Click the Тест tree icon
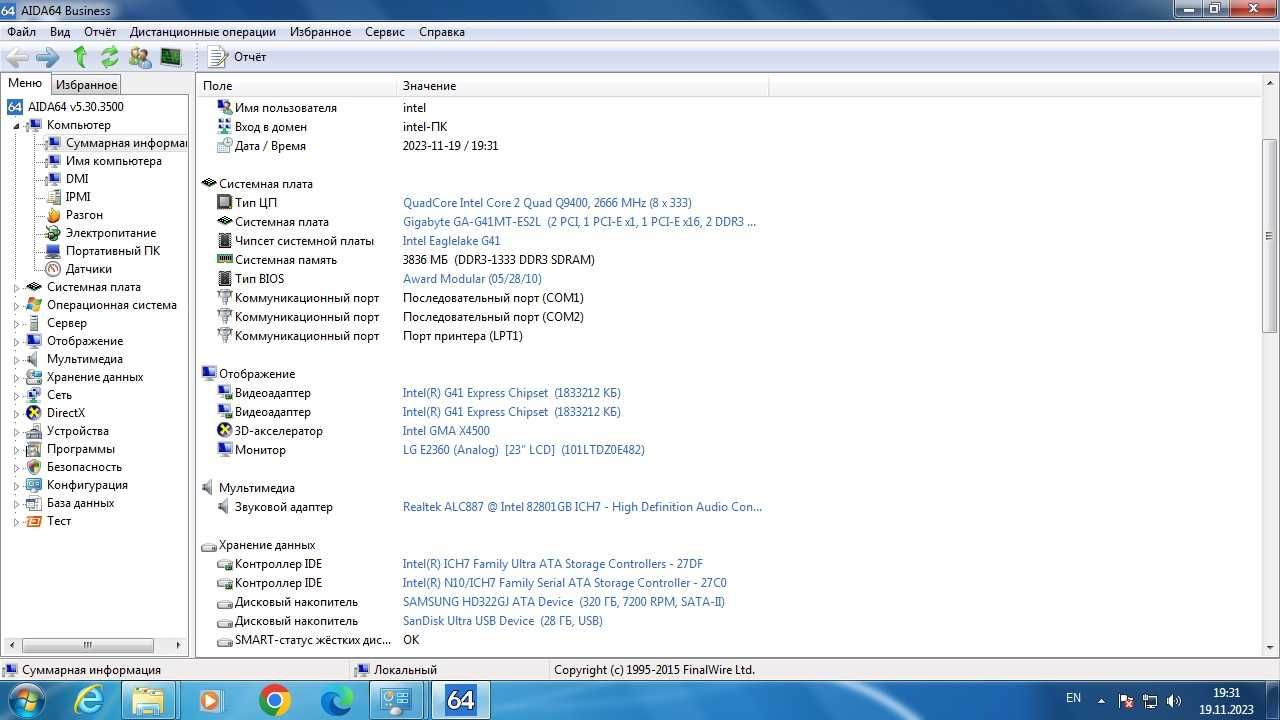 pos(34,521)
